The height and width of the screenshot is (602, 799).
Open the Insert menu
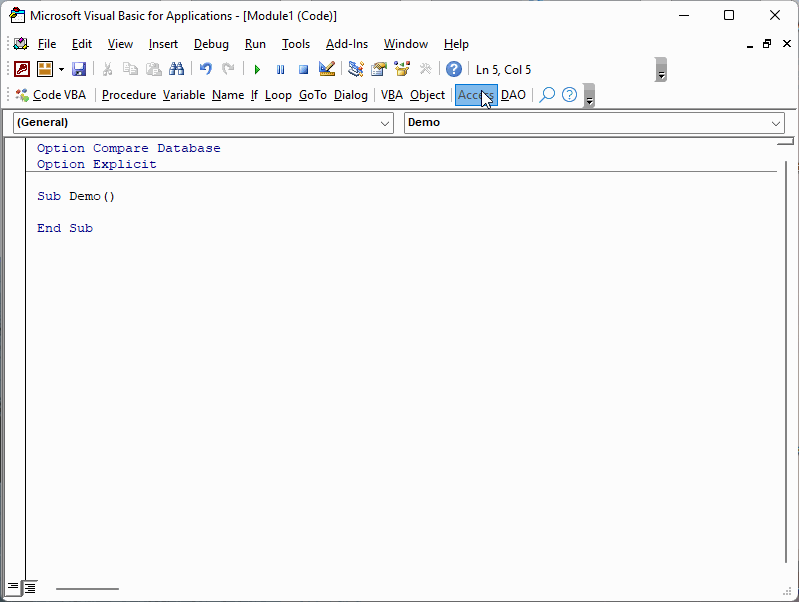pos(163,44)
